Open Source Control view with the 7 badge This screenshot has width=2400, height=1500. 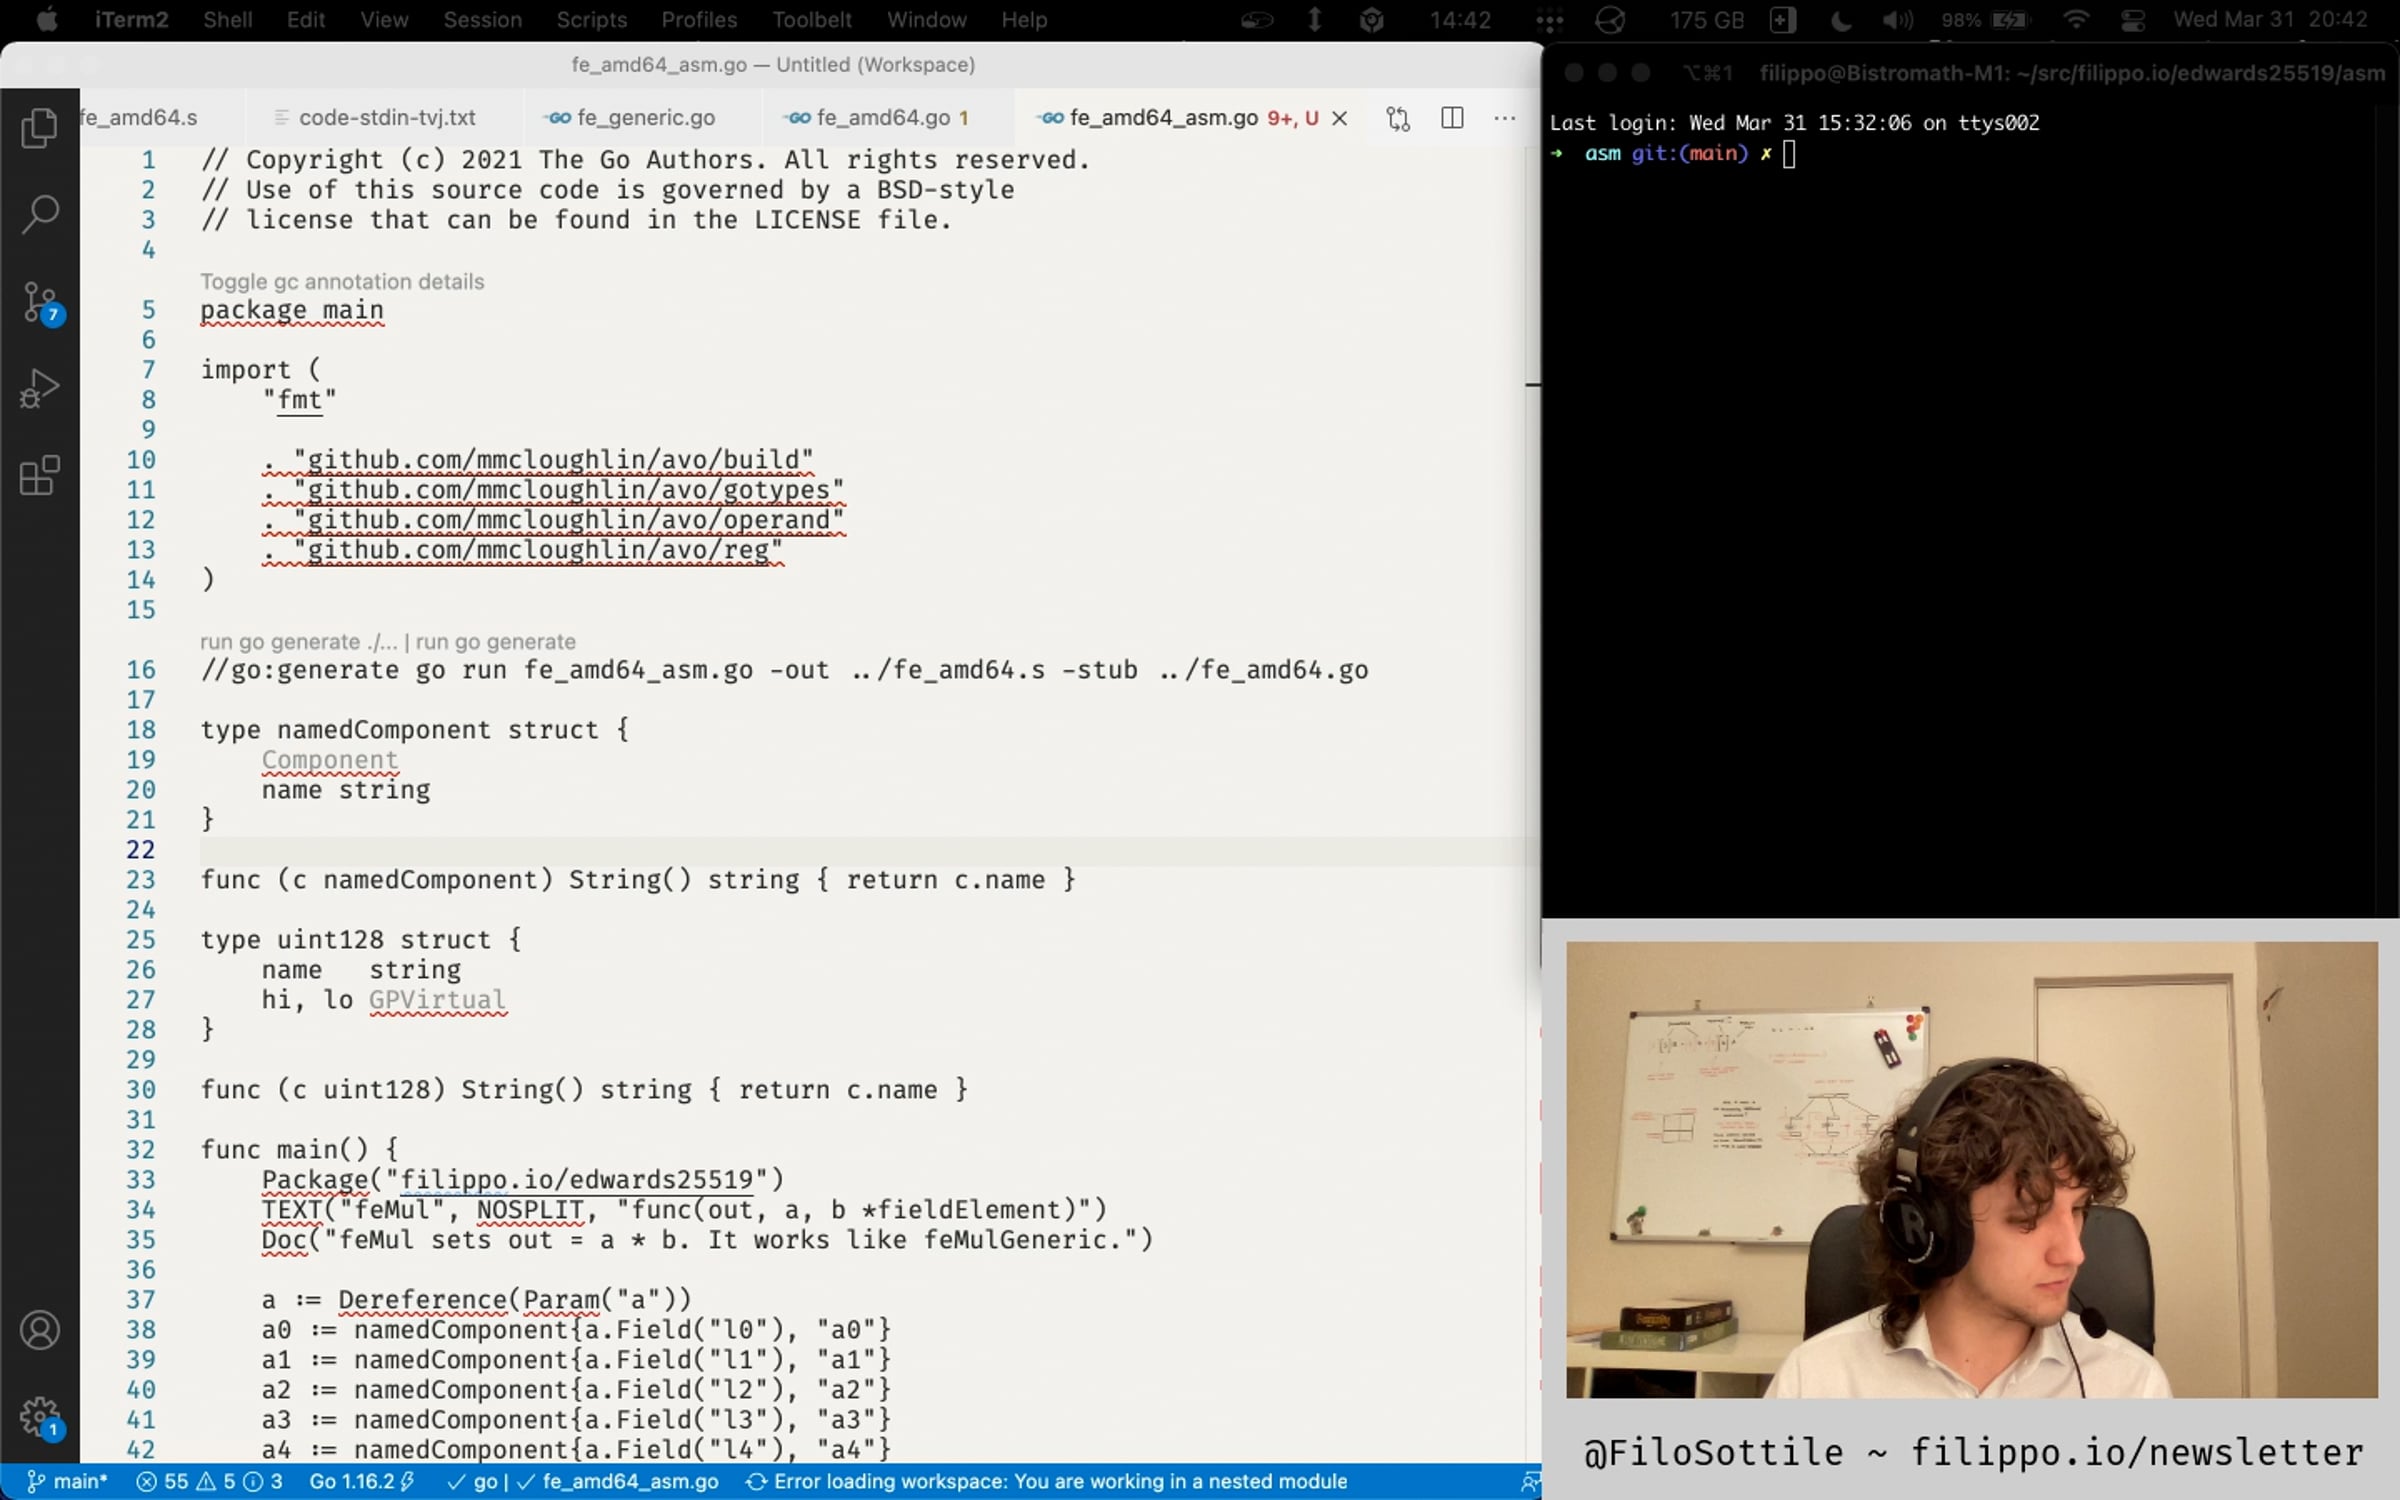click(41, 302)
